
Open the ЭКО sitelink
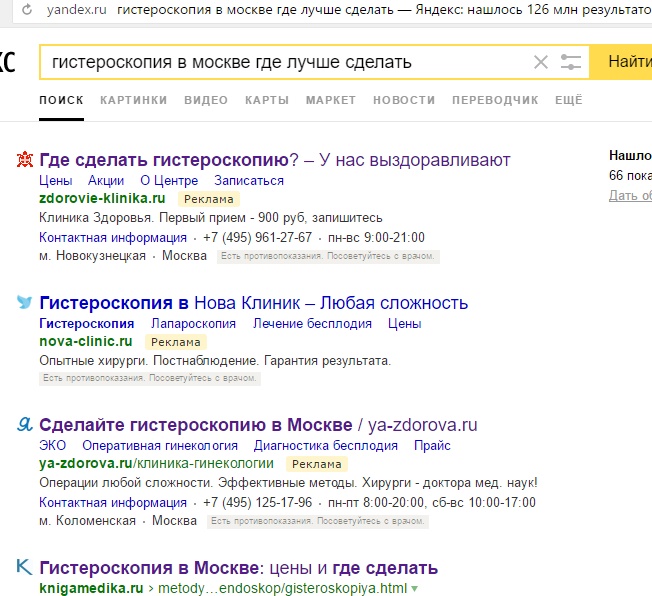(x=52, y=445)
